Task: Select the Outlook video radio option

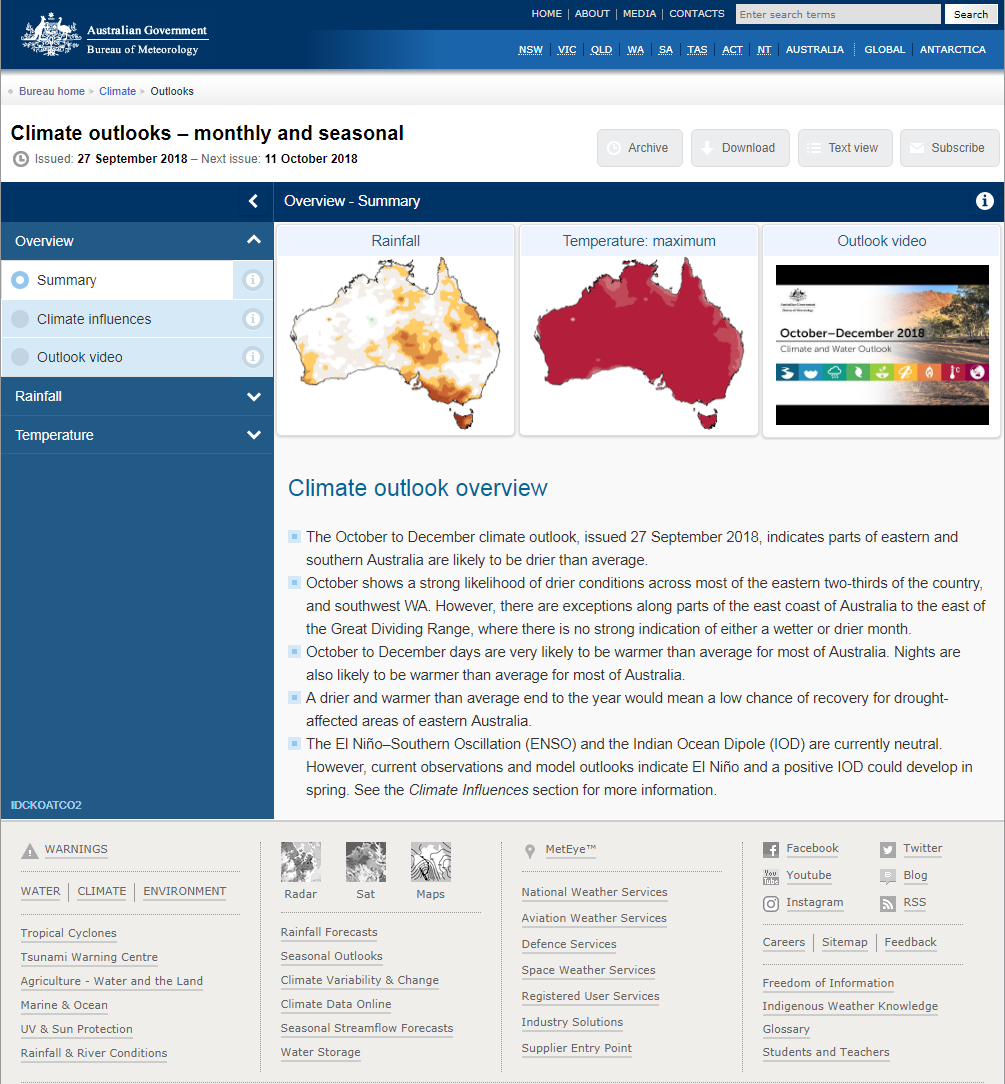Action: click(20, 358)
